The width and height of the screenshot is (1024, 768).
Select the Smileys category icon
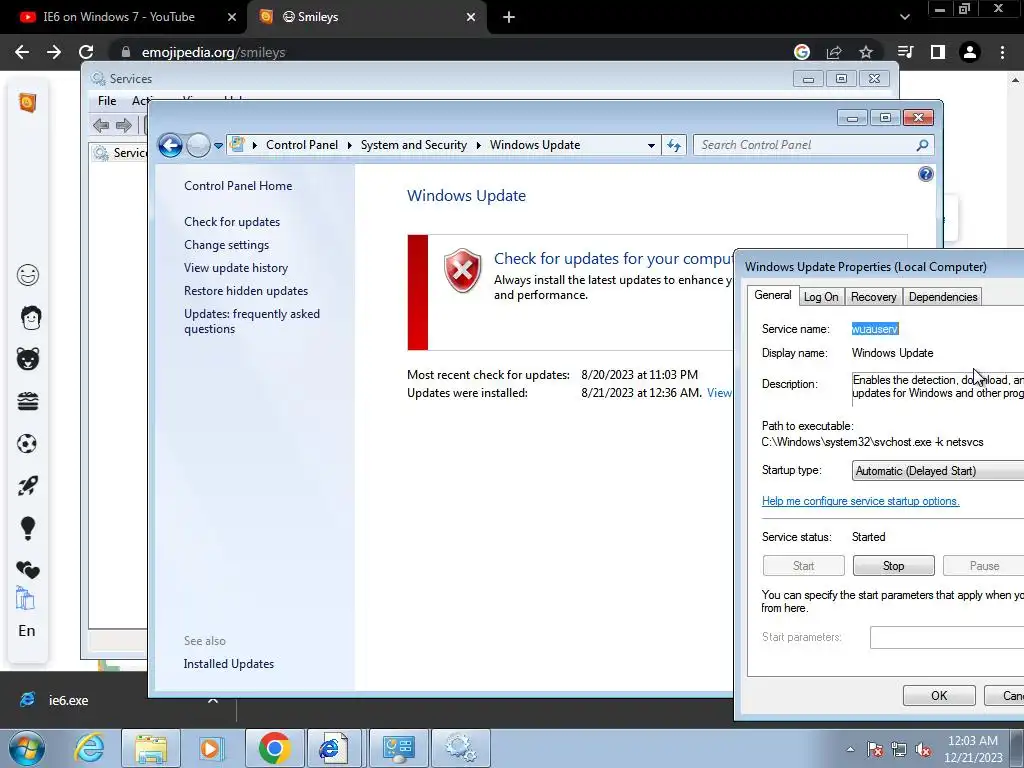[27, 275]
